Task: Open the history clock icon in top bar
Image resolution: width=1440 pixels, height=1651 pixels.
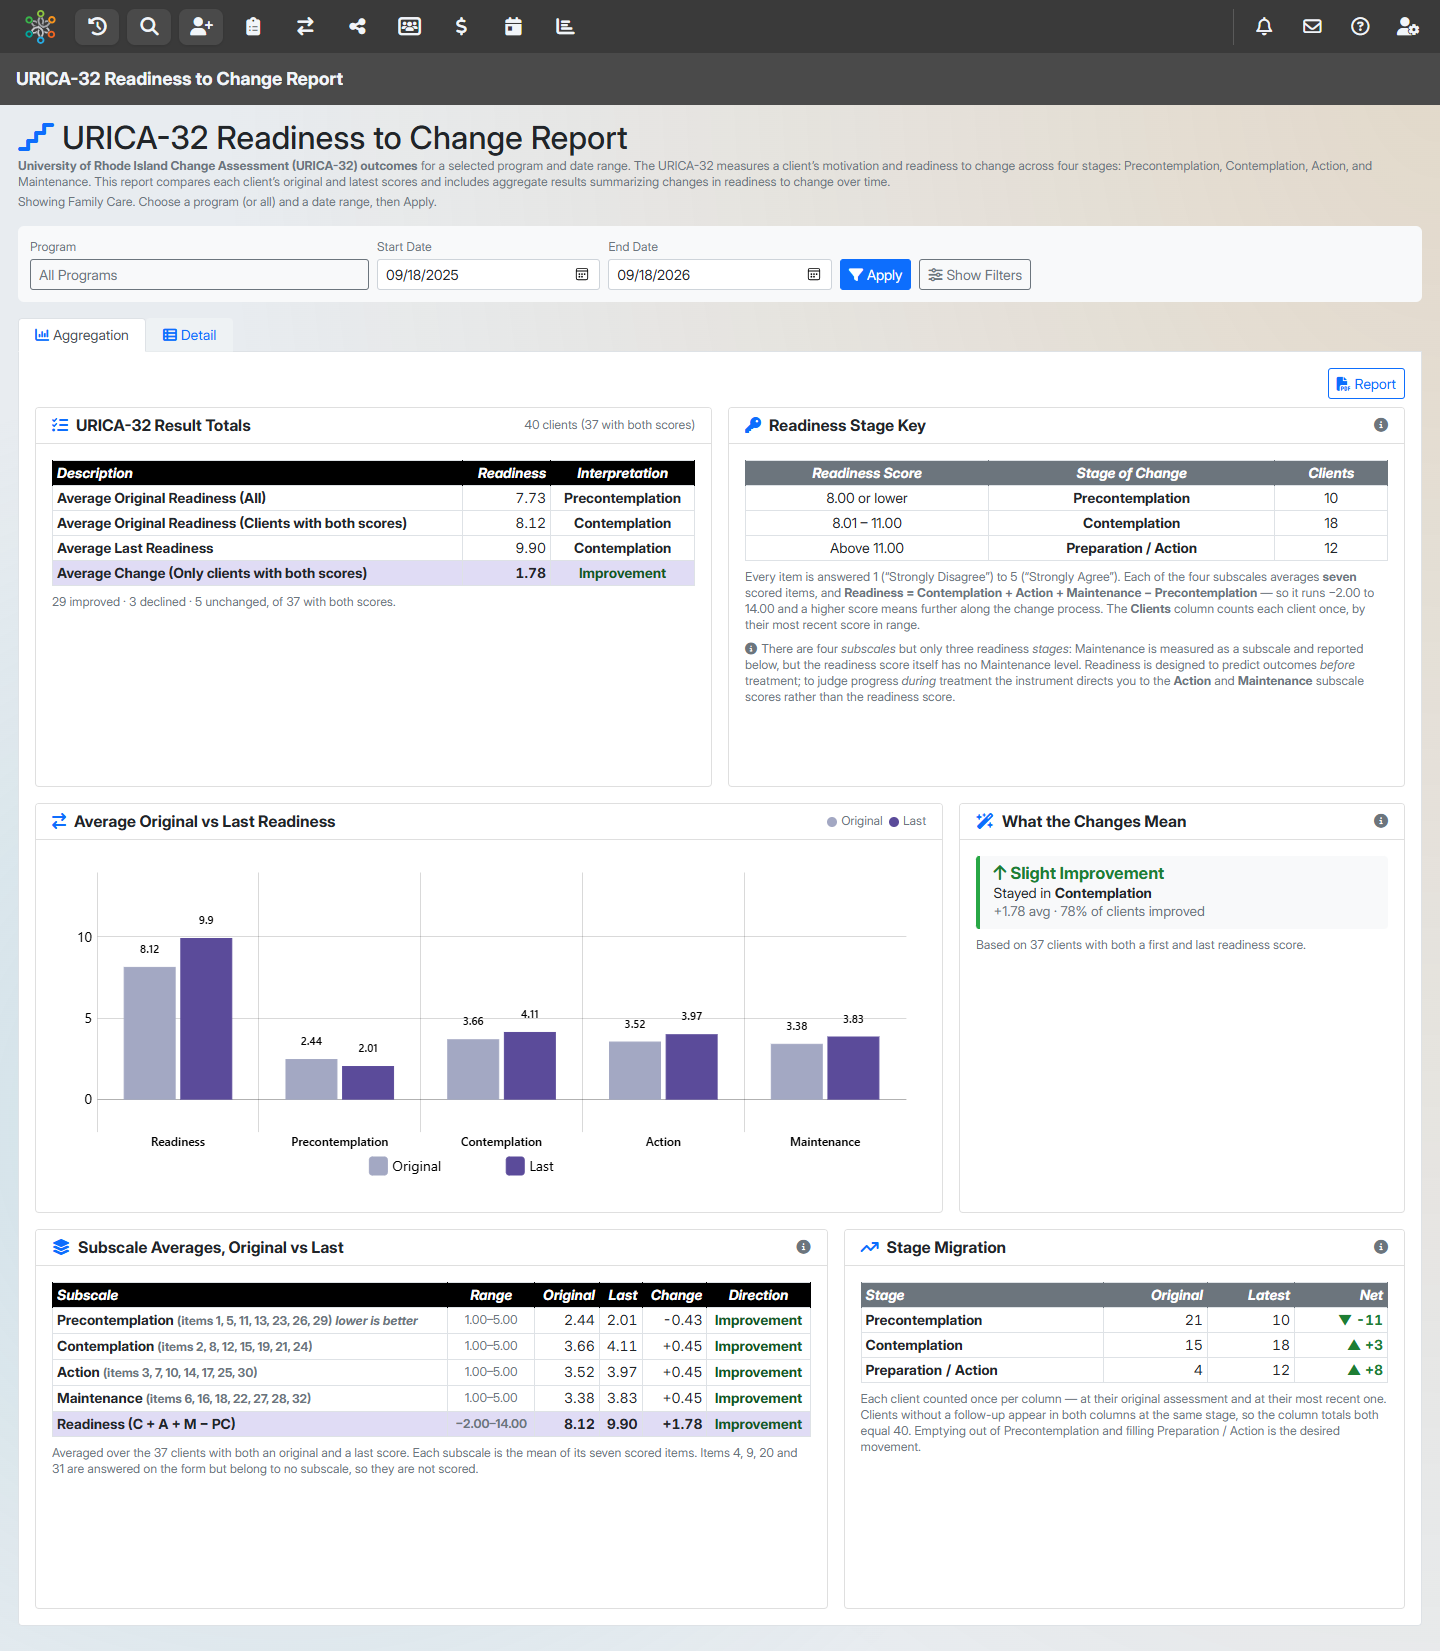Action: (97, 27)
